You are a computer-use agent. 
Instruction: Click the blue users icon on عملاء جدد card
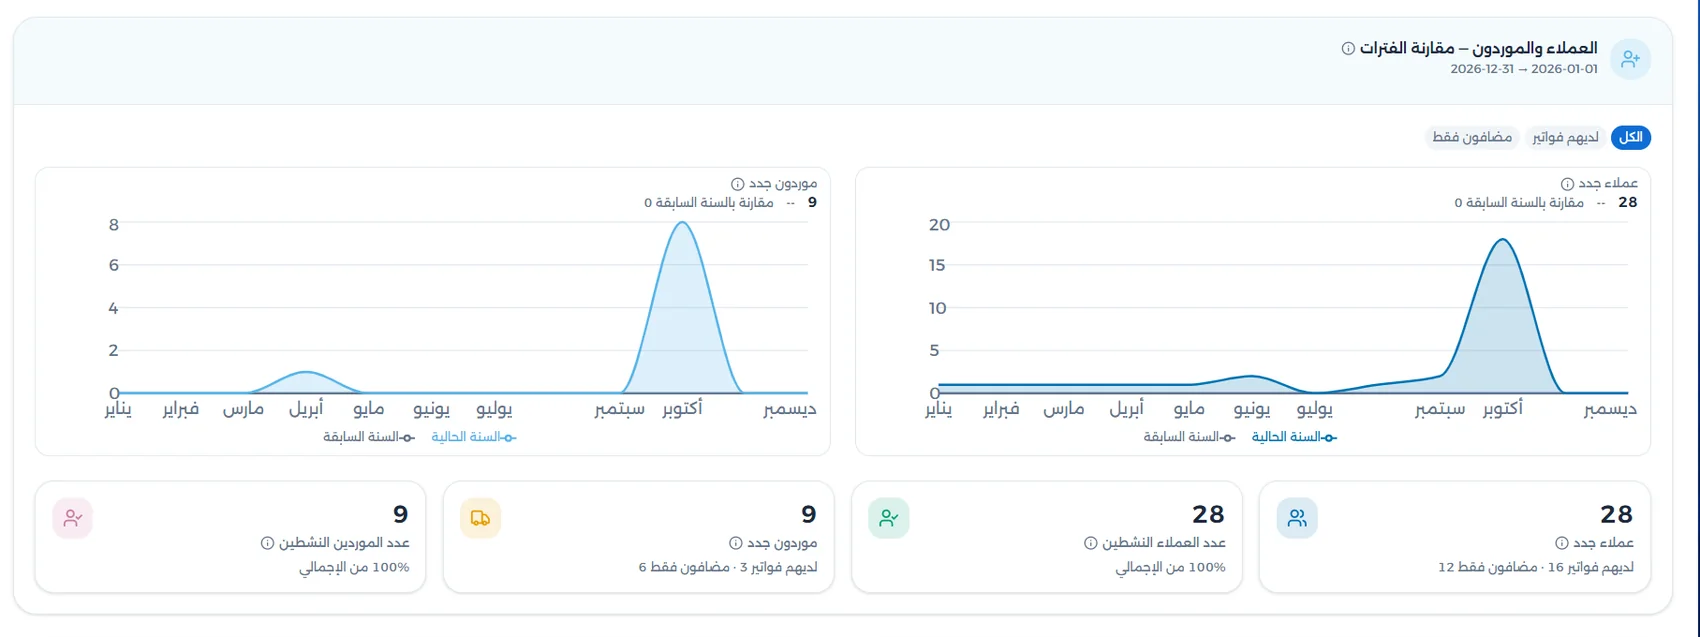tap(1297, 518)
